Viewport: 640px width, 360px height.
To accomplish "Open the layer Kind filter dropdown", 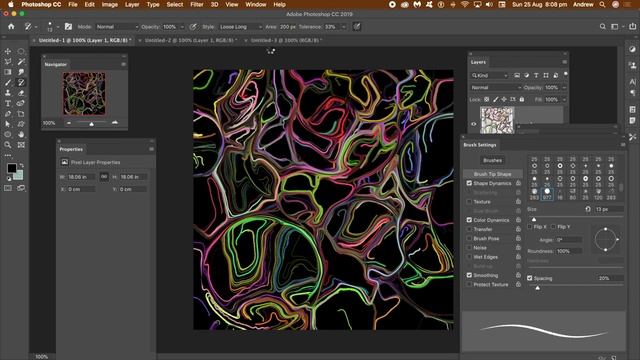I will [489, 76].
